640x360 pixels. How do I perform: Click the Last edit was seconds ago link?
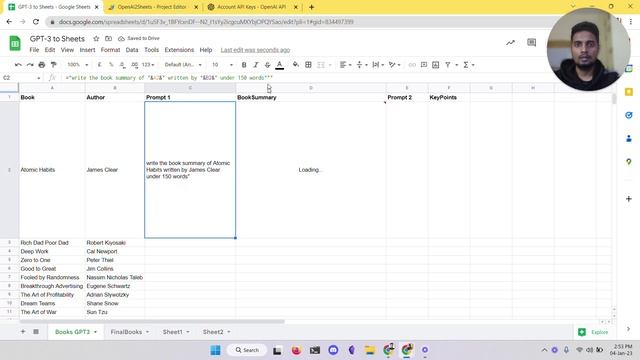(x=255, y=50)
